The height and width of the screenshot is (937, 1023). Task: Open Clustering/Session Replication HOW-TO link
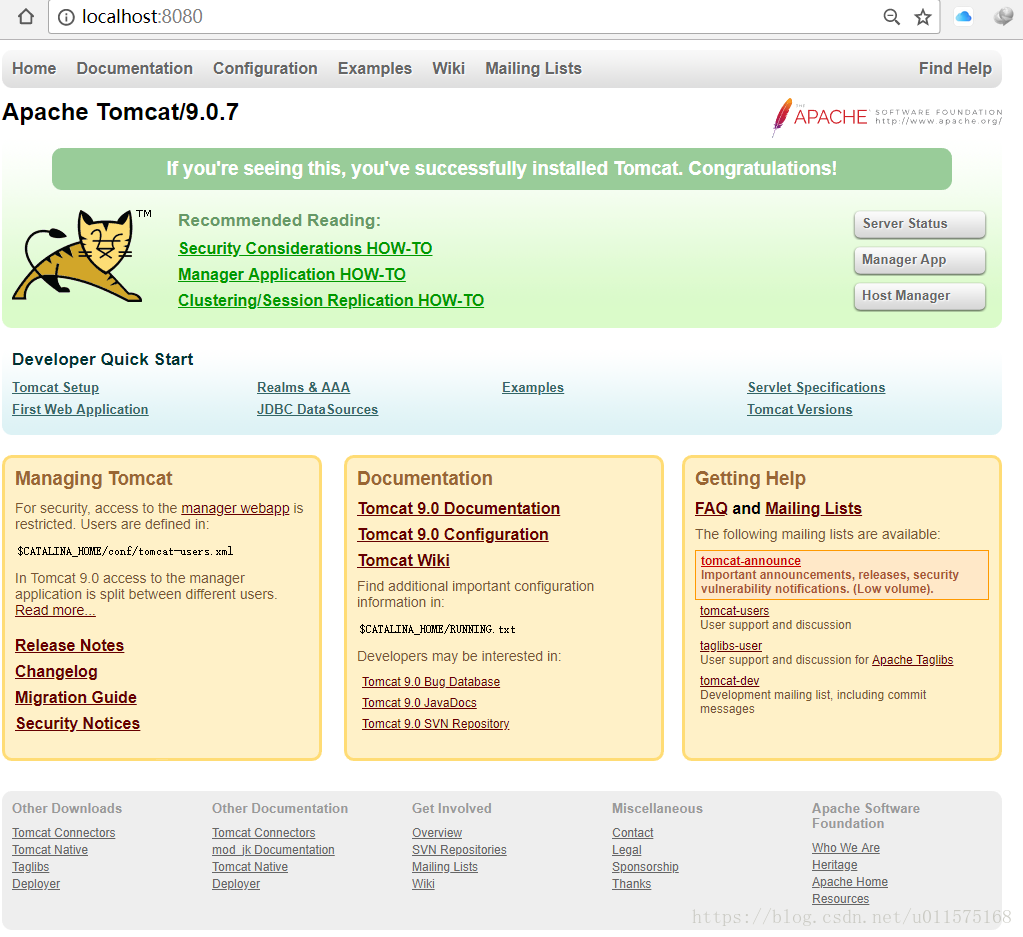coord(331,301)
